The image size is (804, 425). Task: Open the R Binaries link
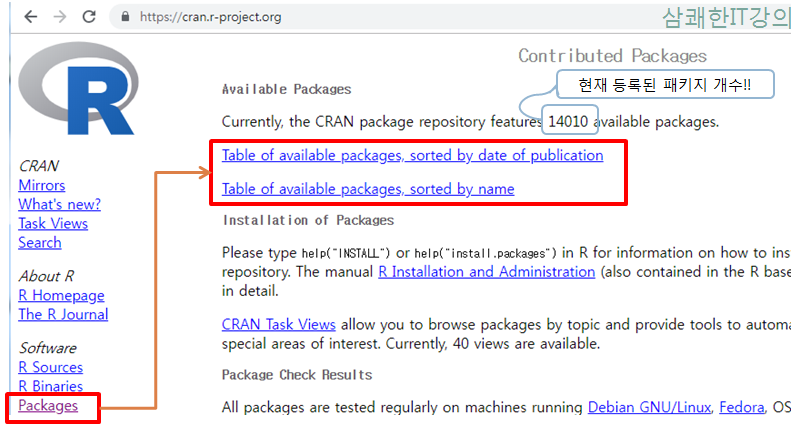[50, 386]
